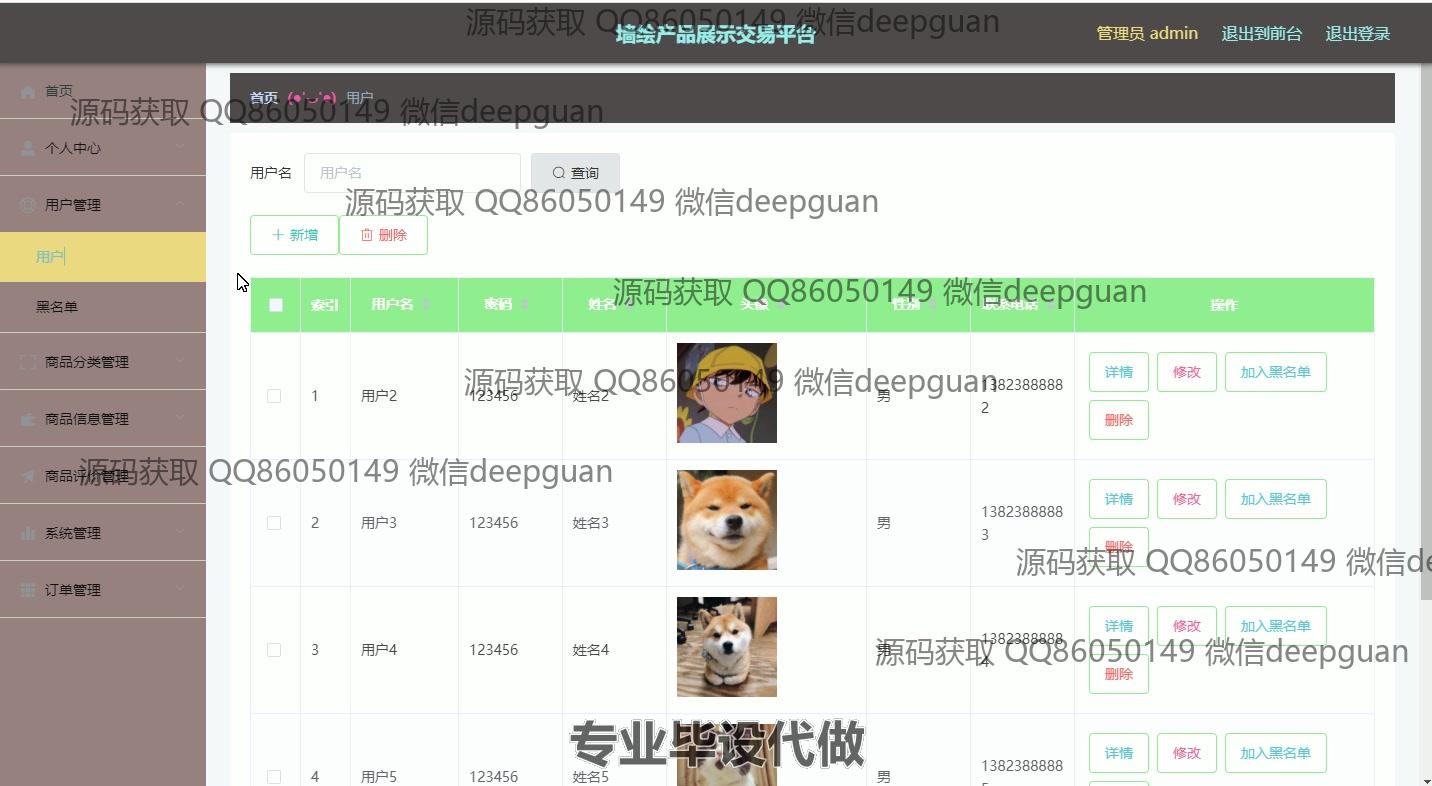Check the row for 用户5
This screenshot has width=1432, height=786.
(274, 777)
